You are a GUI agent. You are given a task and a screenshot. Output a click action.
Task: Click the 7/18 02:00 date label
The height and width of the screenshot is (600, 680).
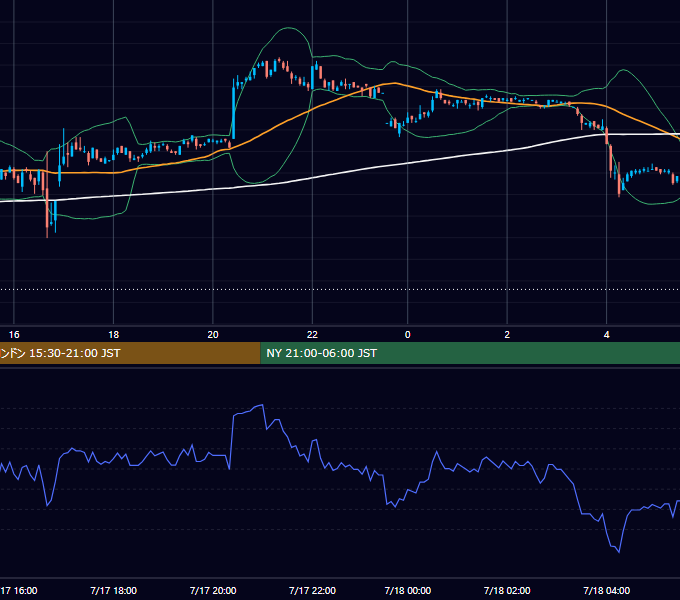pos(507,590)
